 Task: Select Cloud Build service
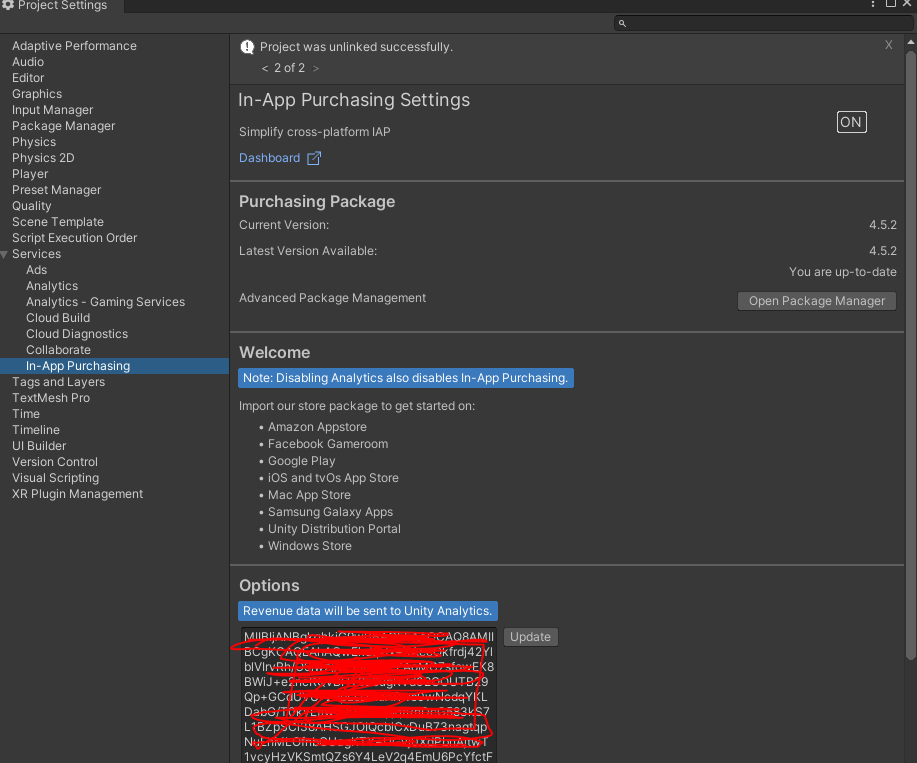(x=58, y=317)
